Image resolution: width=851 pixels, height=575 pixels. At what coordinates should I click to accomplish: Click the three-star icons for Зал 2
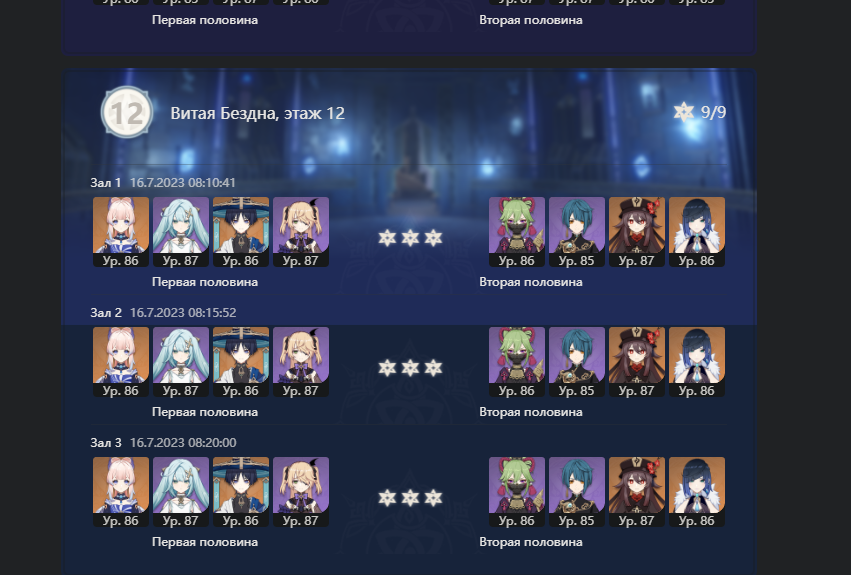coord(410,368)
